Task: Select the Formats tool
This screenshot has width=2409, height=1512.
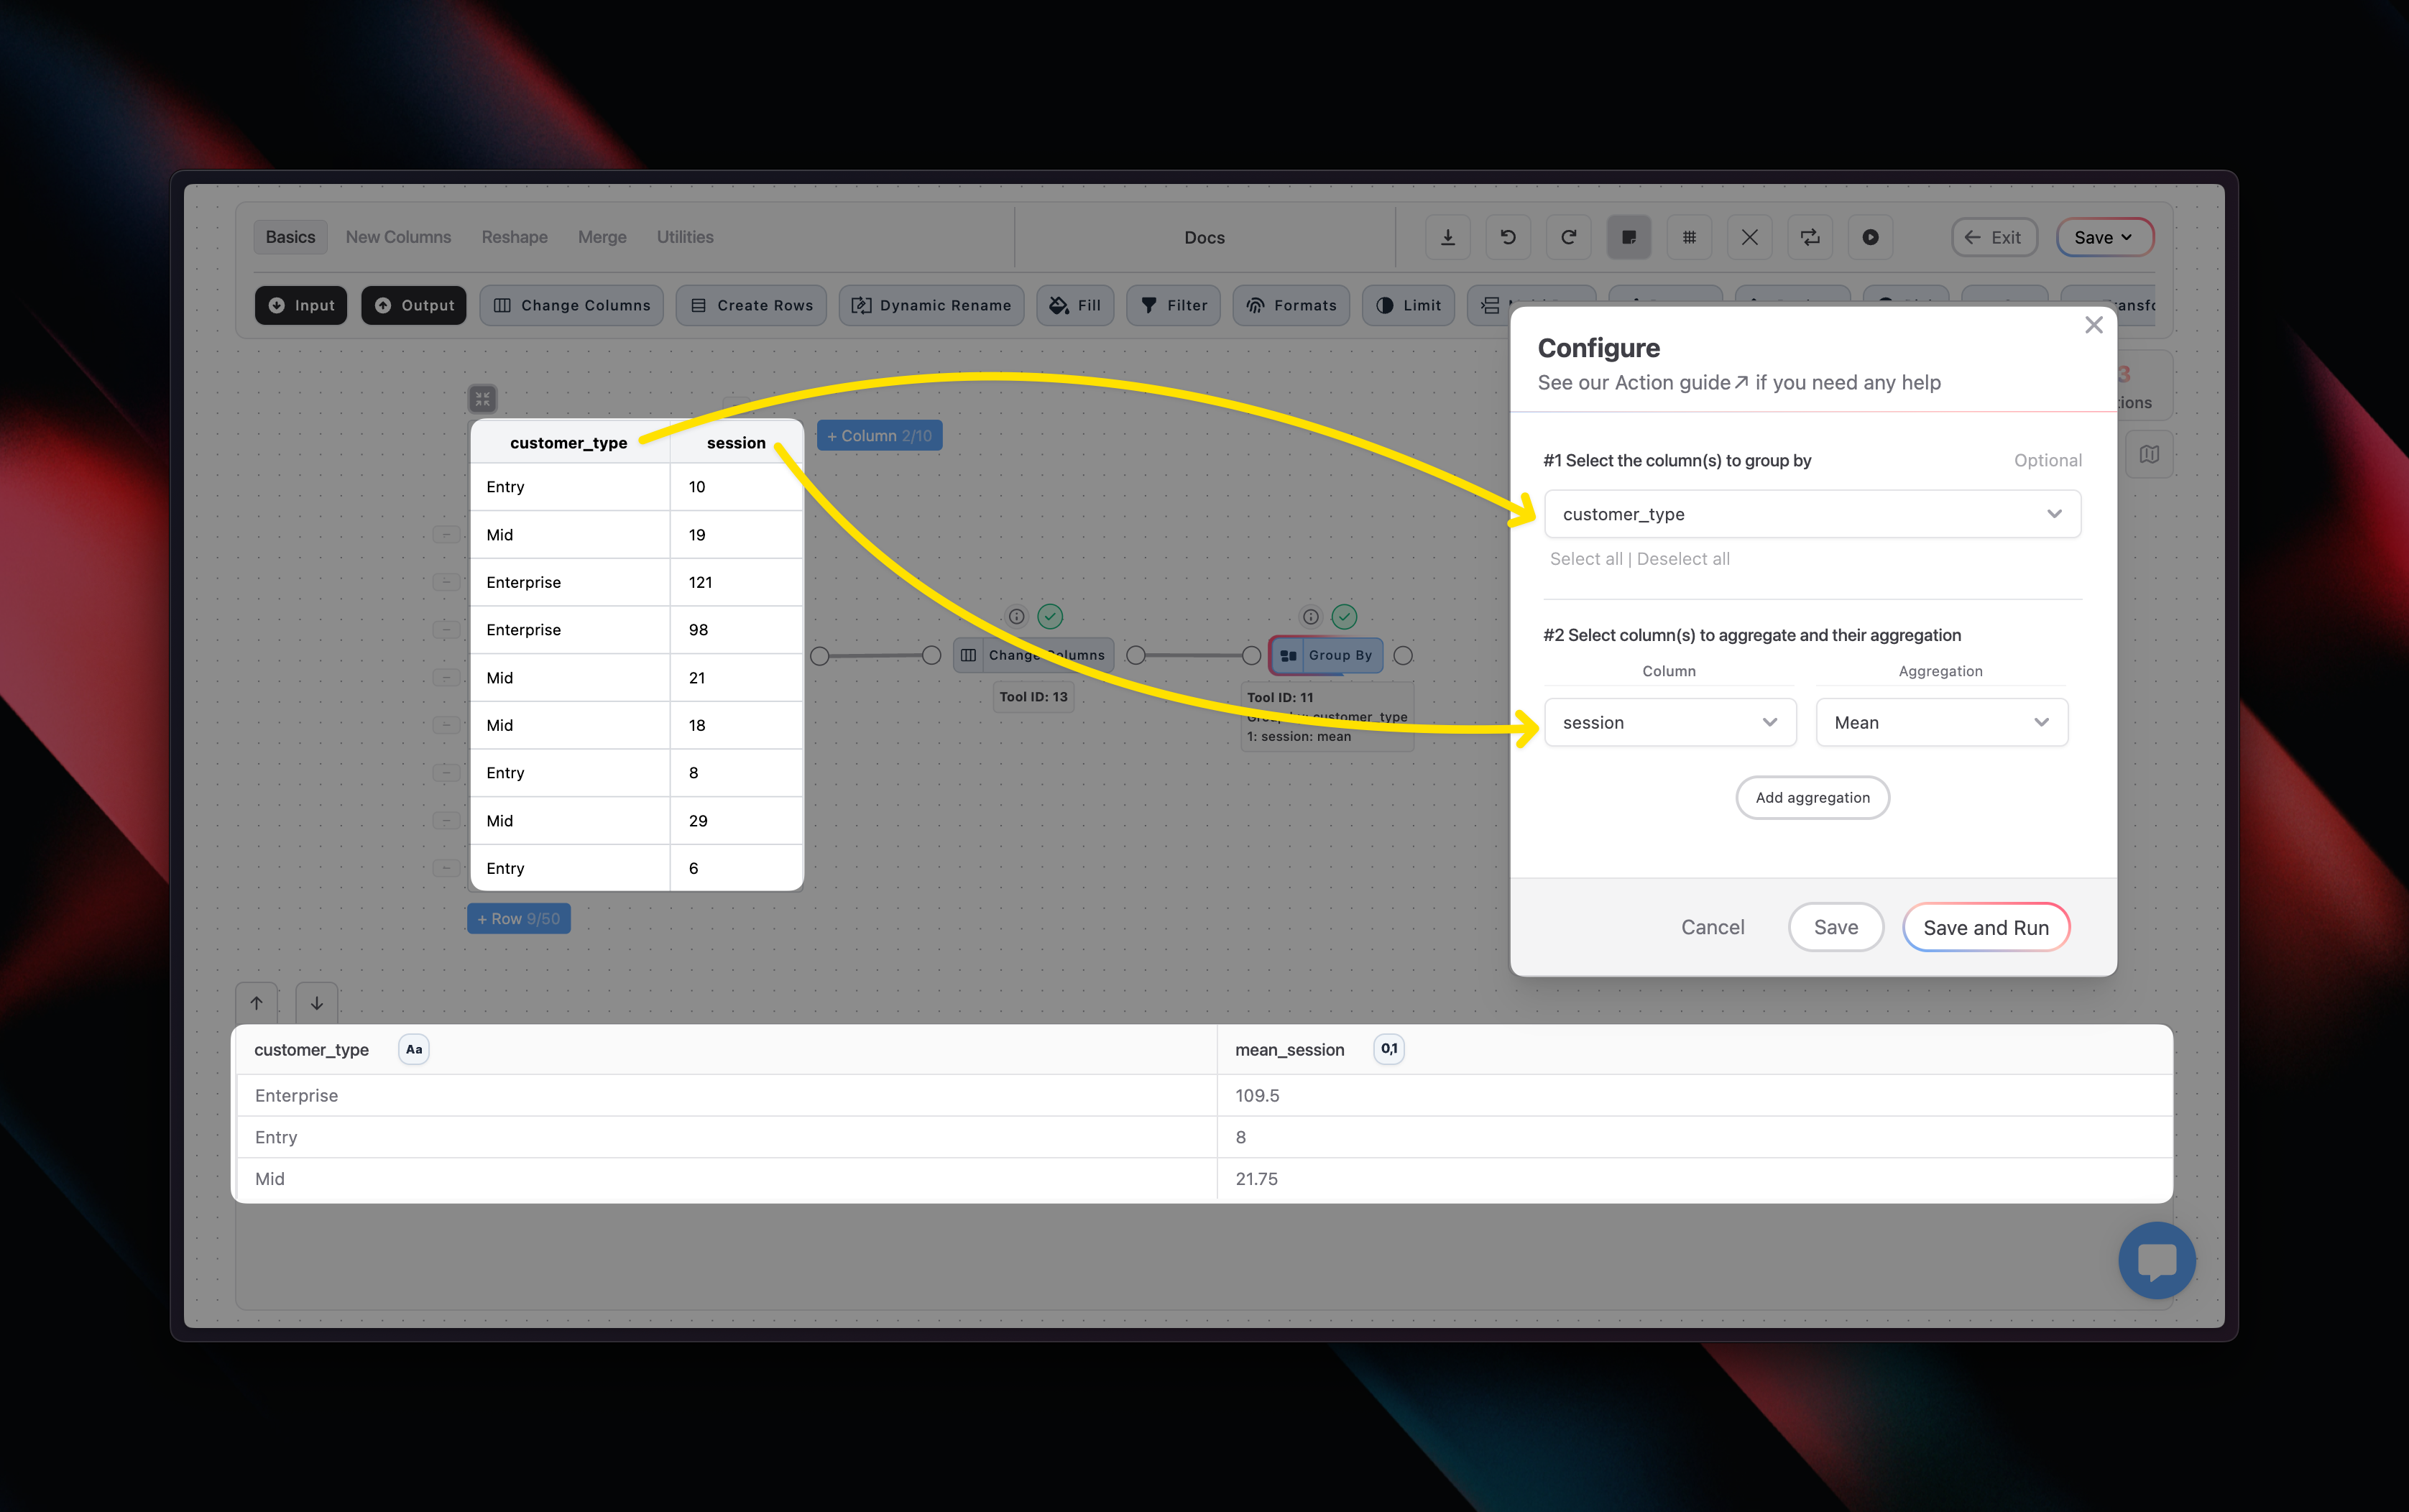Action: point(1291,305)
